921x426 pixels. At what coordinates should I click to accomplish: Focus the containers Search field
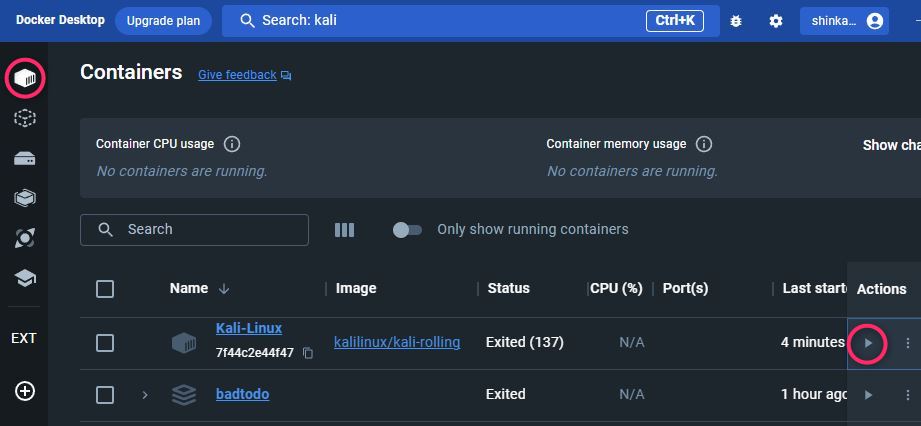(x=194, y=230)
